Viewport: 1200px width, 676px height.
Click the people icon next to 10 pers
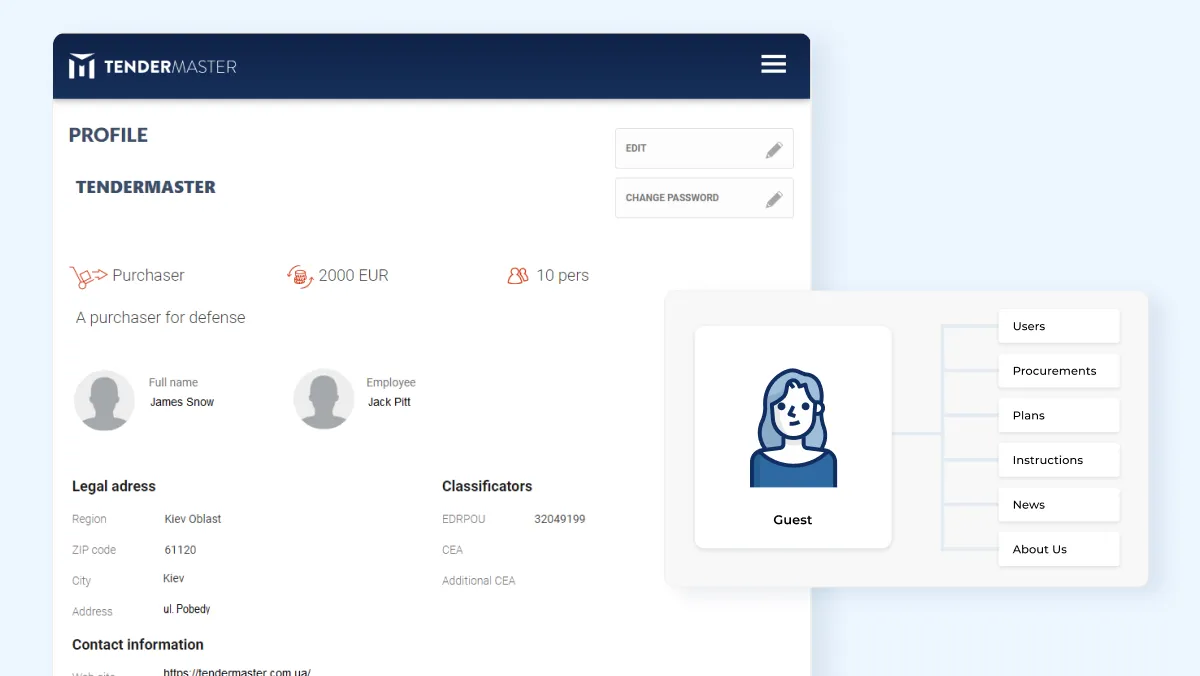pos(518,275)
